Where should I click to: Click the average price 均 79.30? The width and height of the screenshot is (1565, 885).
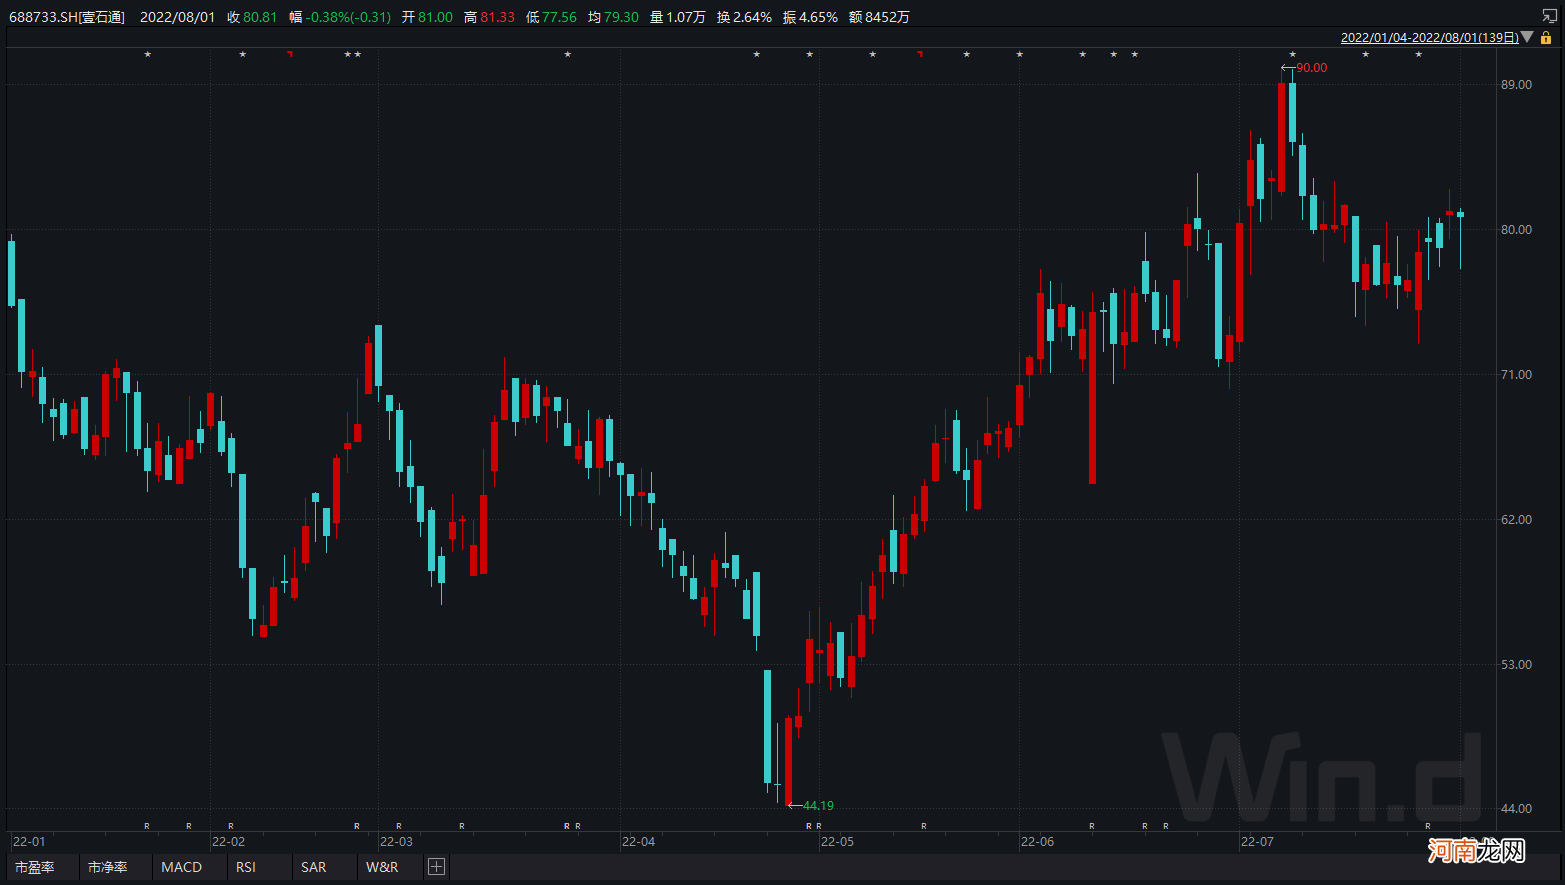coord(613,17)
